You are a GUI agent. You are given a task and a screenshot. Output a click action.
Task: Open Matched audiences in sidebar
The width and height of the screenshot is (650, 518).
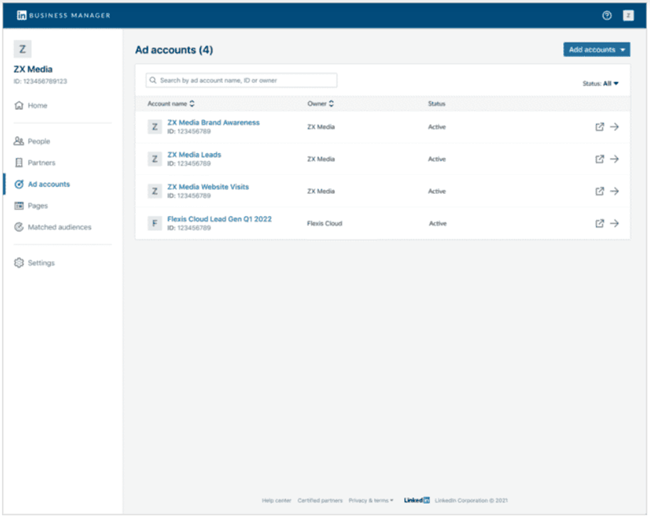point(59,227)
